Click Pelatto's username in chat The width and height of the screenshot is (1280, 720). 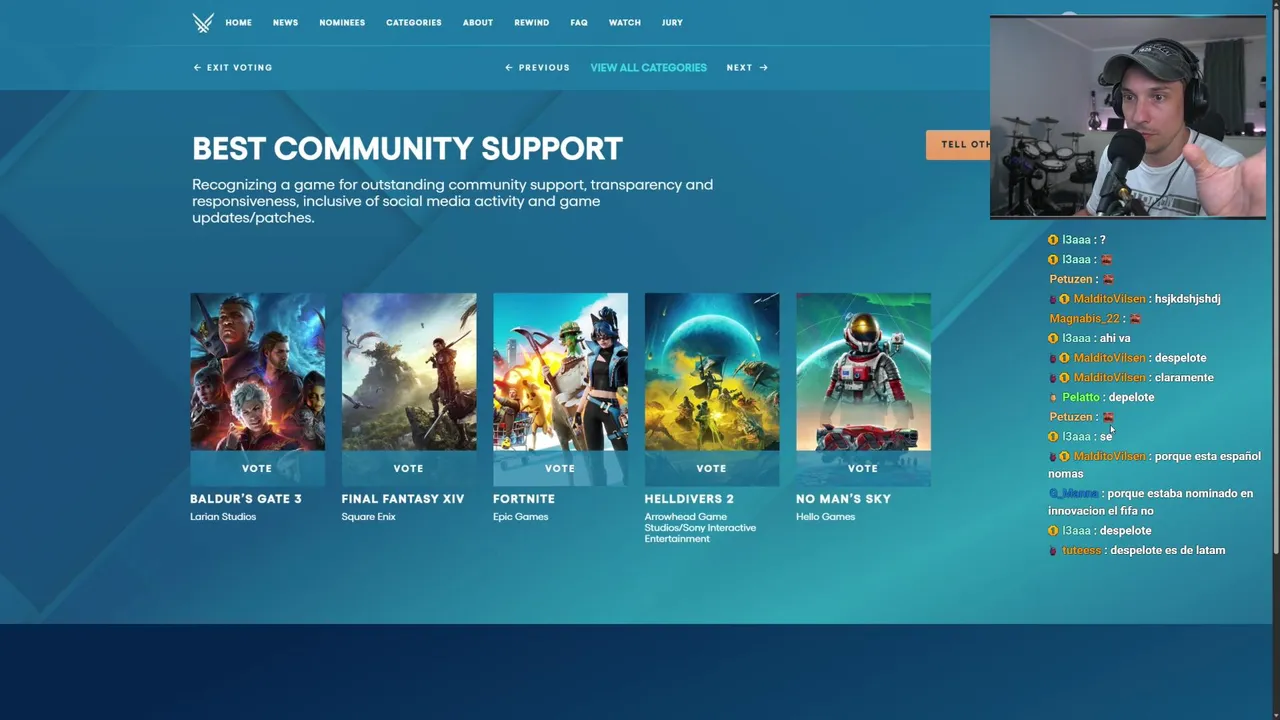1081,397
